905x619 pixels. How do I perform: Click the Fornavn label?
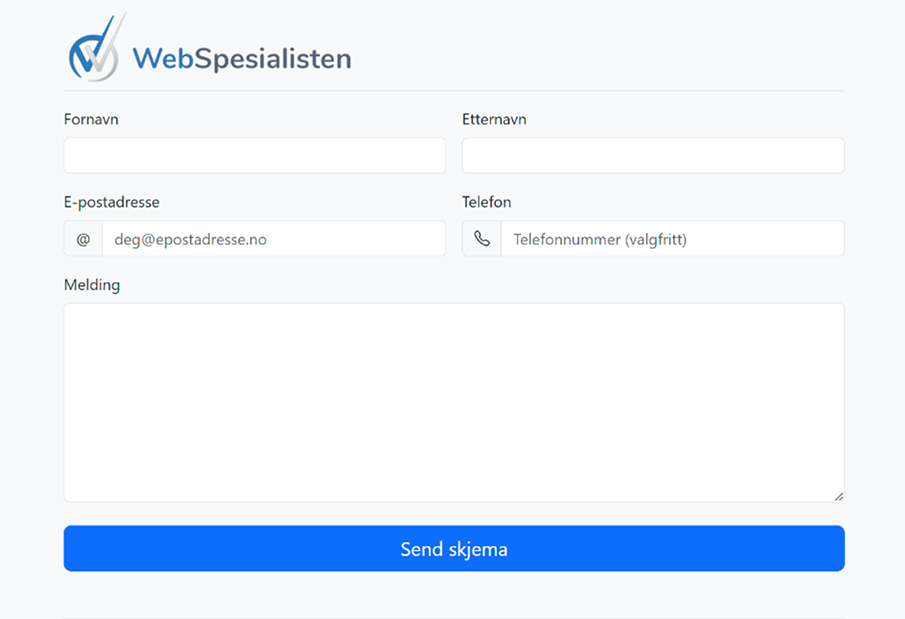tap(91, 119)
